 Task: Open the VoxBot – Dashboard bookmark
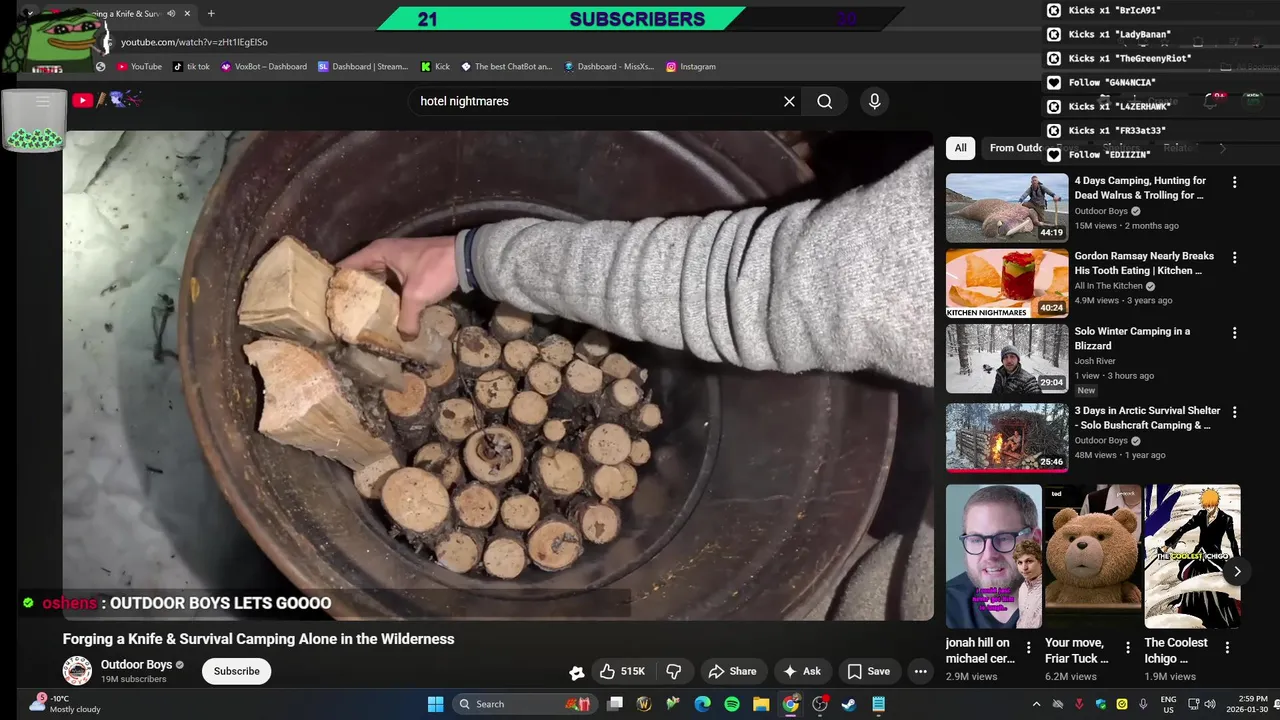[263, 67]
